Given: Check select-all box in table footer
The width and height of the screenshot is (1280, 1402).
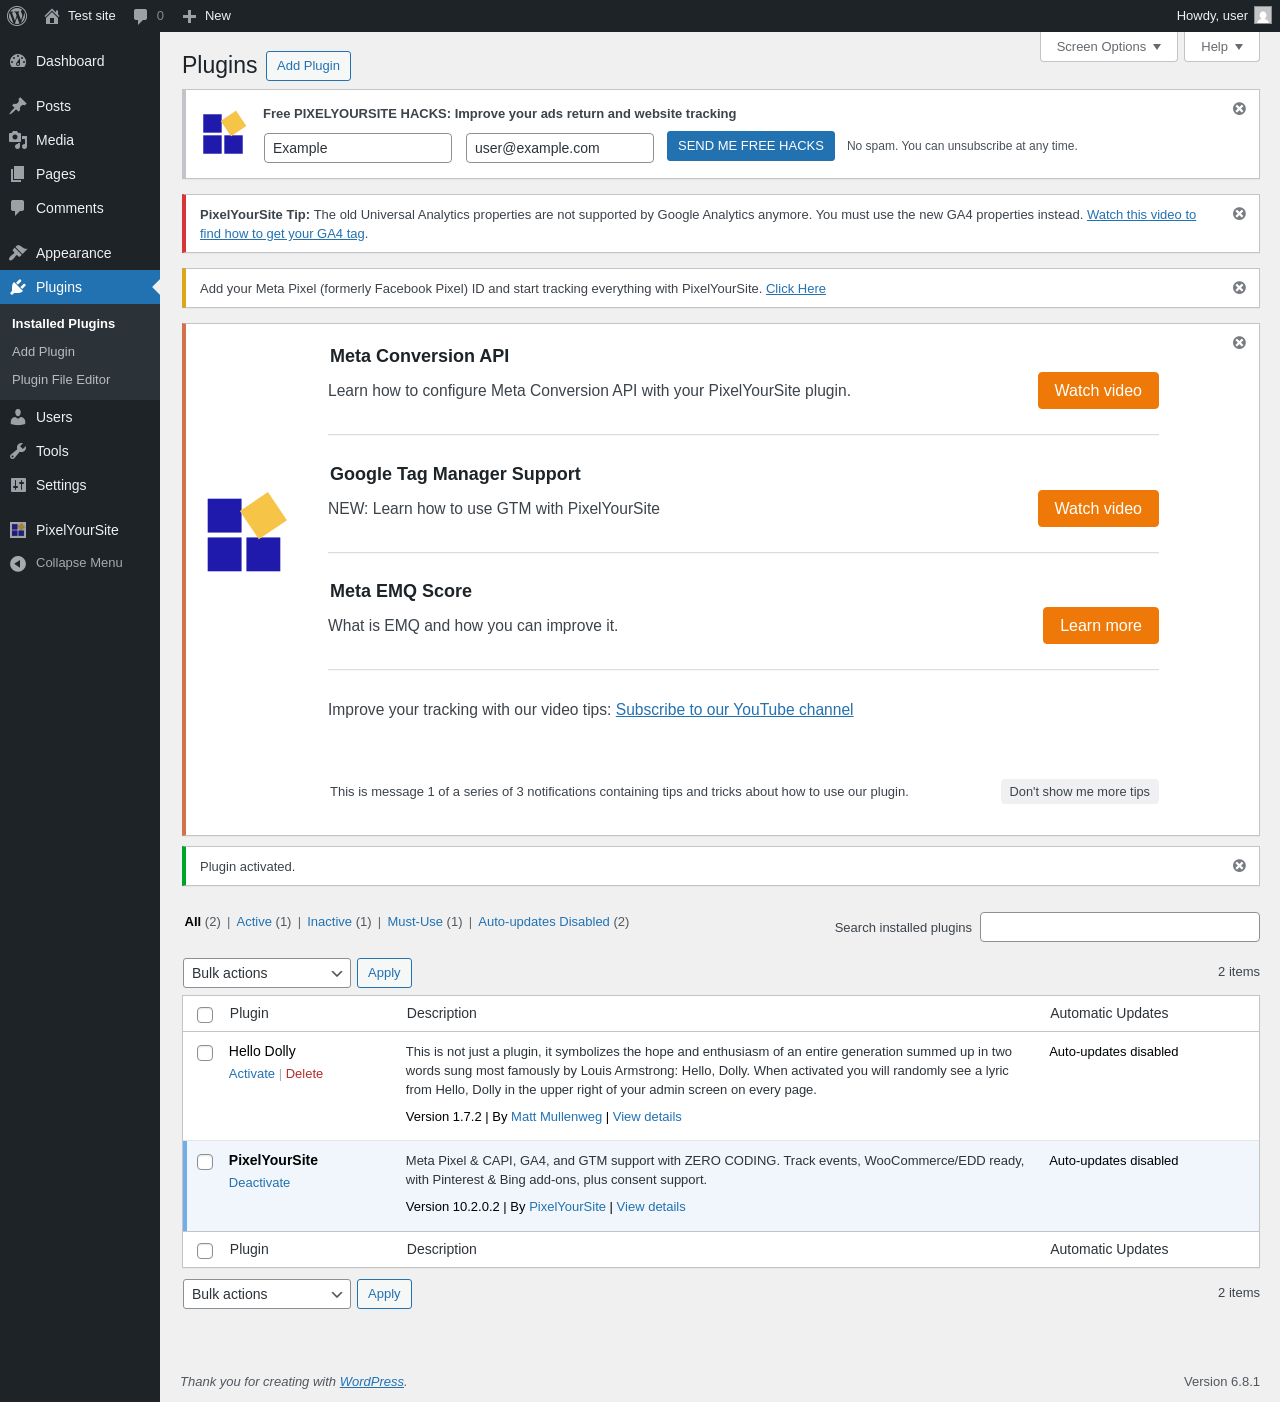Looking at the screenshot, I should click(x=205, y=1251).
